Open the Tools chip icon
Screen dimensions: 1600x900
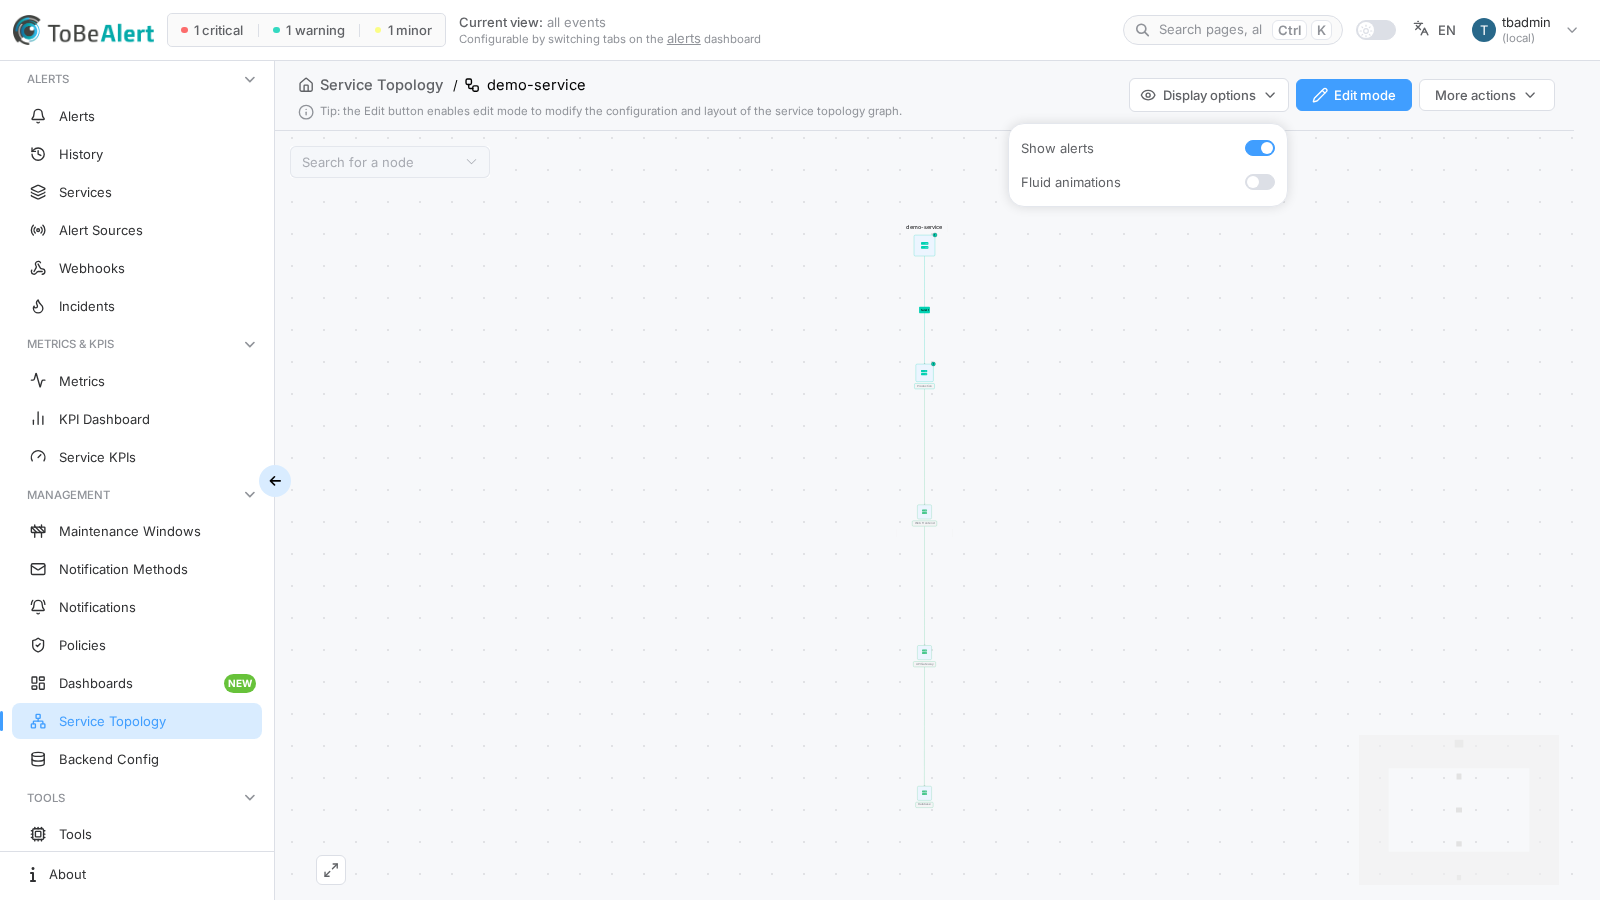(x=38, y=834)
